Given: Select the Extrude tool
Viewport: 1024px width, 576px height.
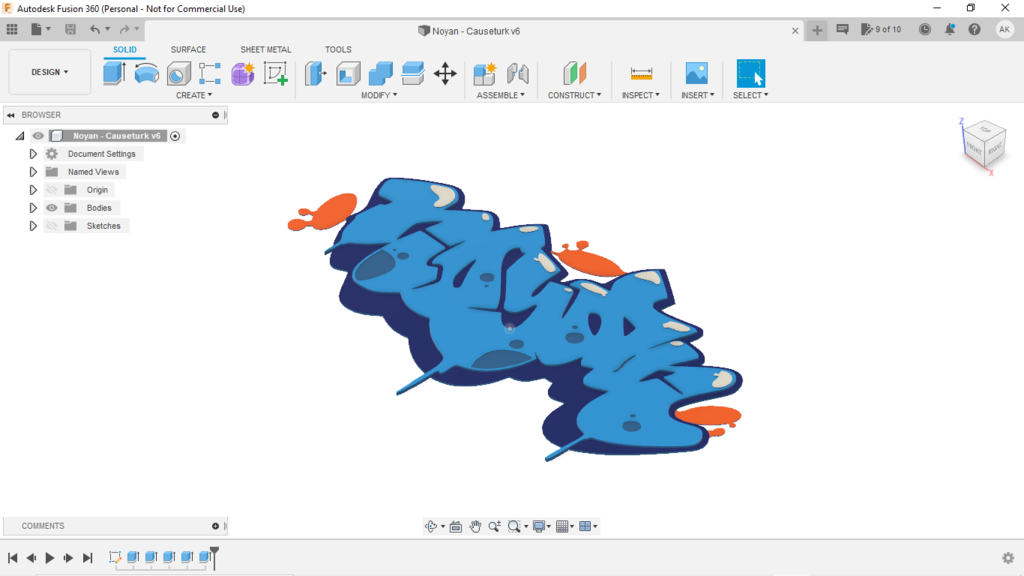Looking at the screenshot, I should tap(114, 73).
